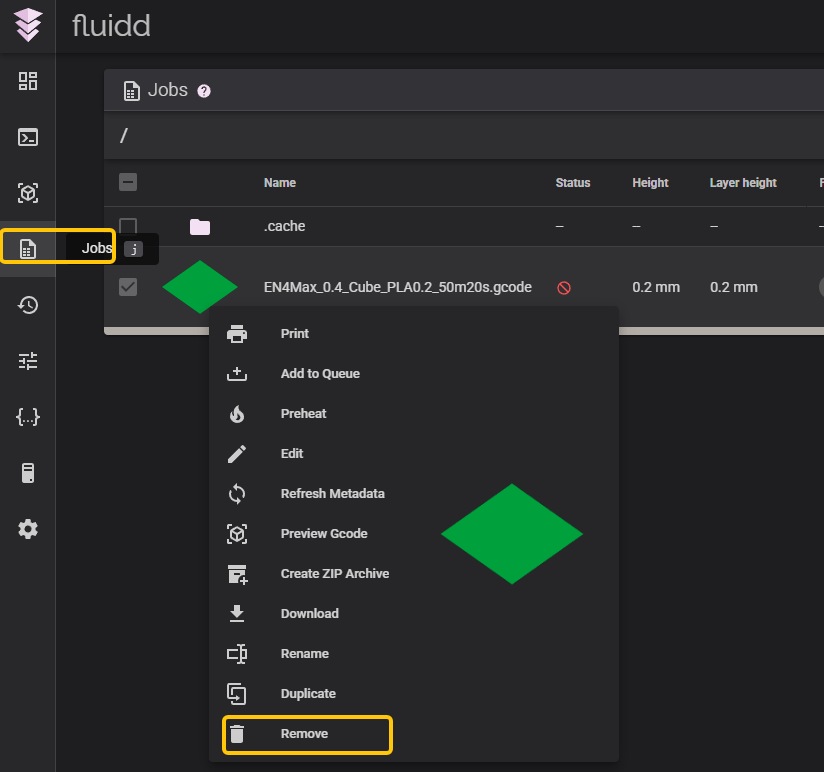Viewport: 824px width, 772px height.
Task: Check the .cache folder checkbox
Action: [x=128, y=227]
